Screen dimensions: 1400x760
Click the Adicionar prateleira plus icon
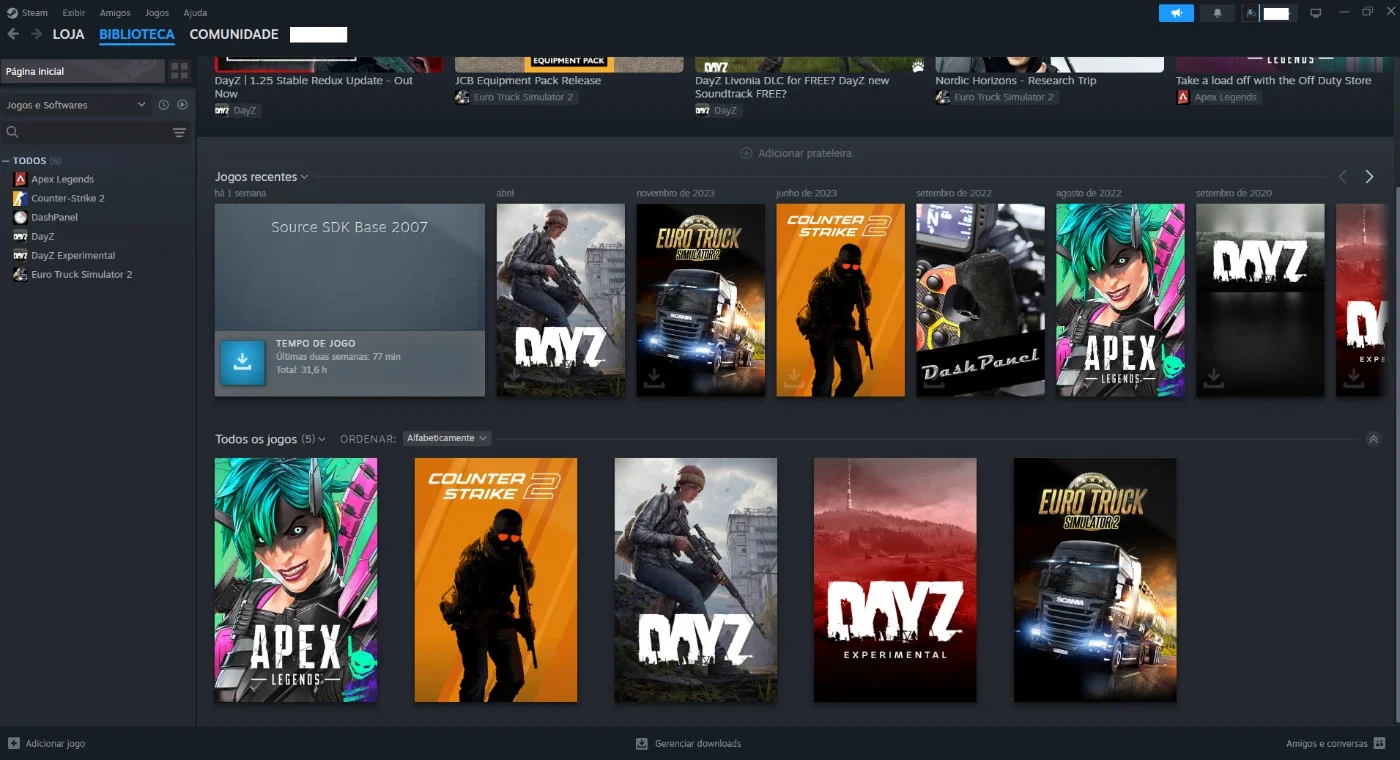pyautogui.click(x=746, y=153)
